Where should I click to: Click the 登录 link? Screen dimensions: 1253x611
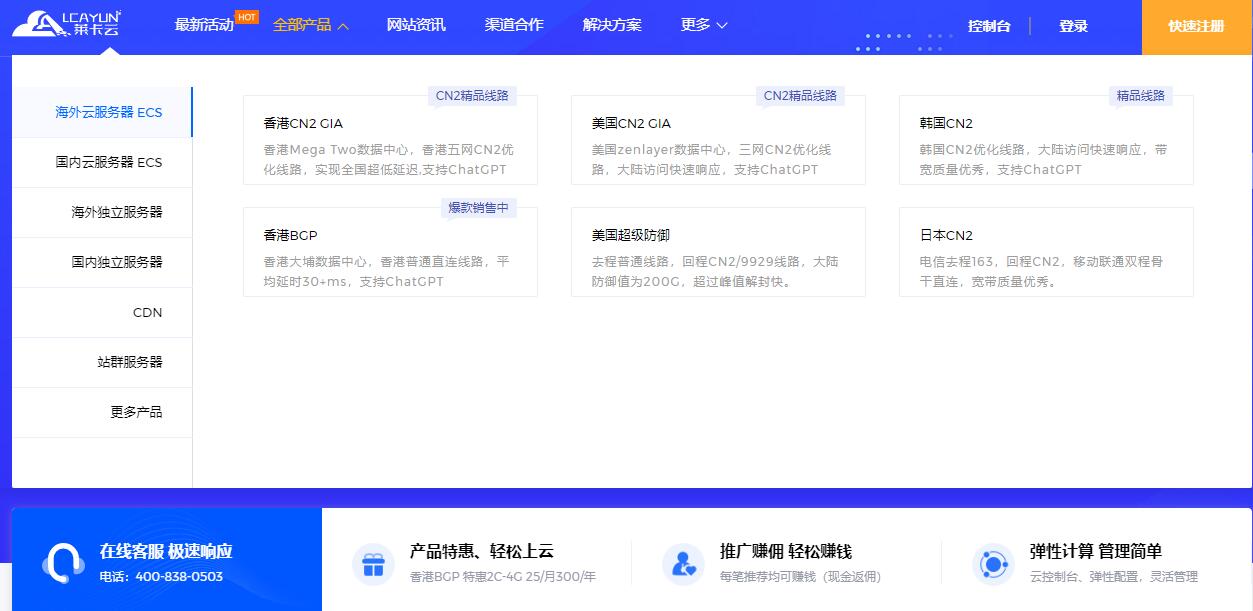coord(1073,26)
